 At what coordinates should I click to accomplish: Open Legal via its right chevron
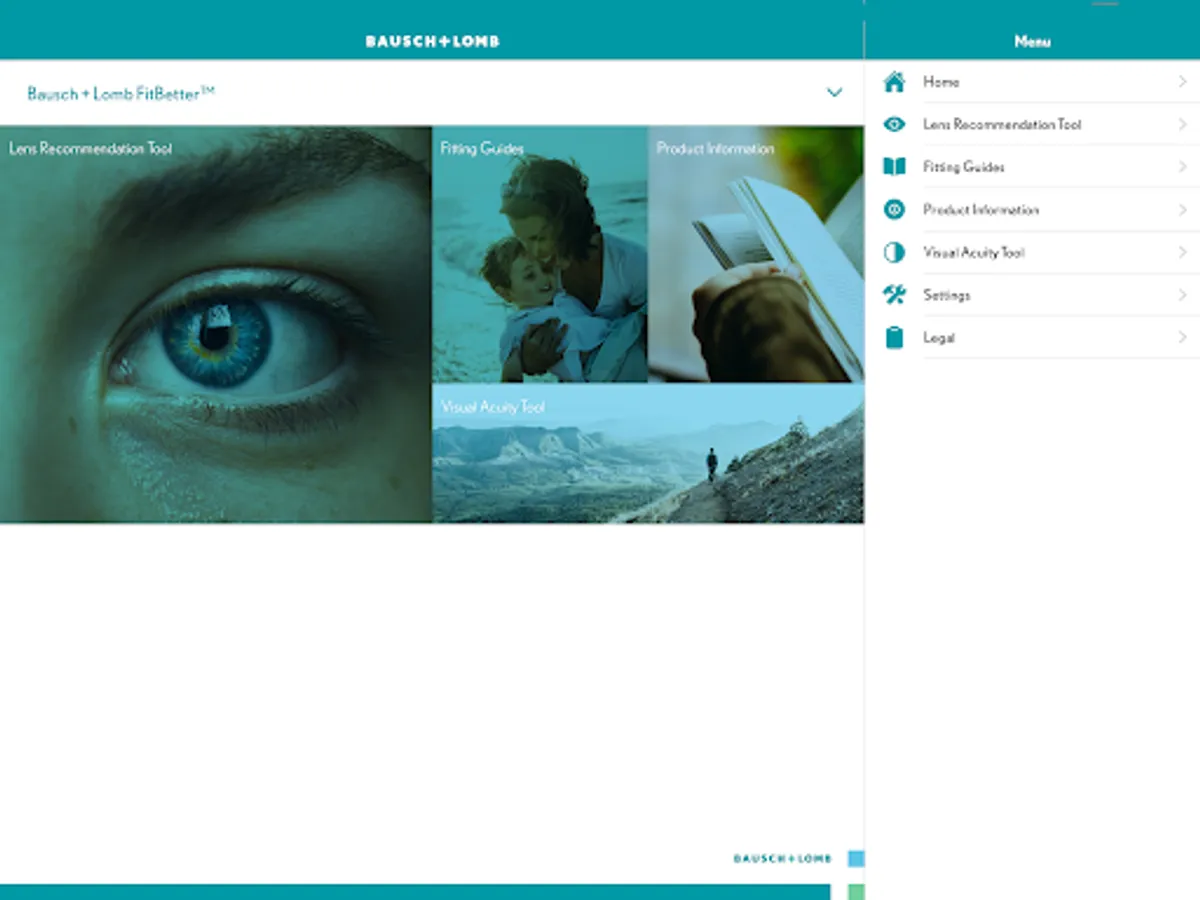click(1182, 338)
